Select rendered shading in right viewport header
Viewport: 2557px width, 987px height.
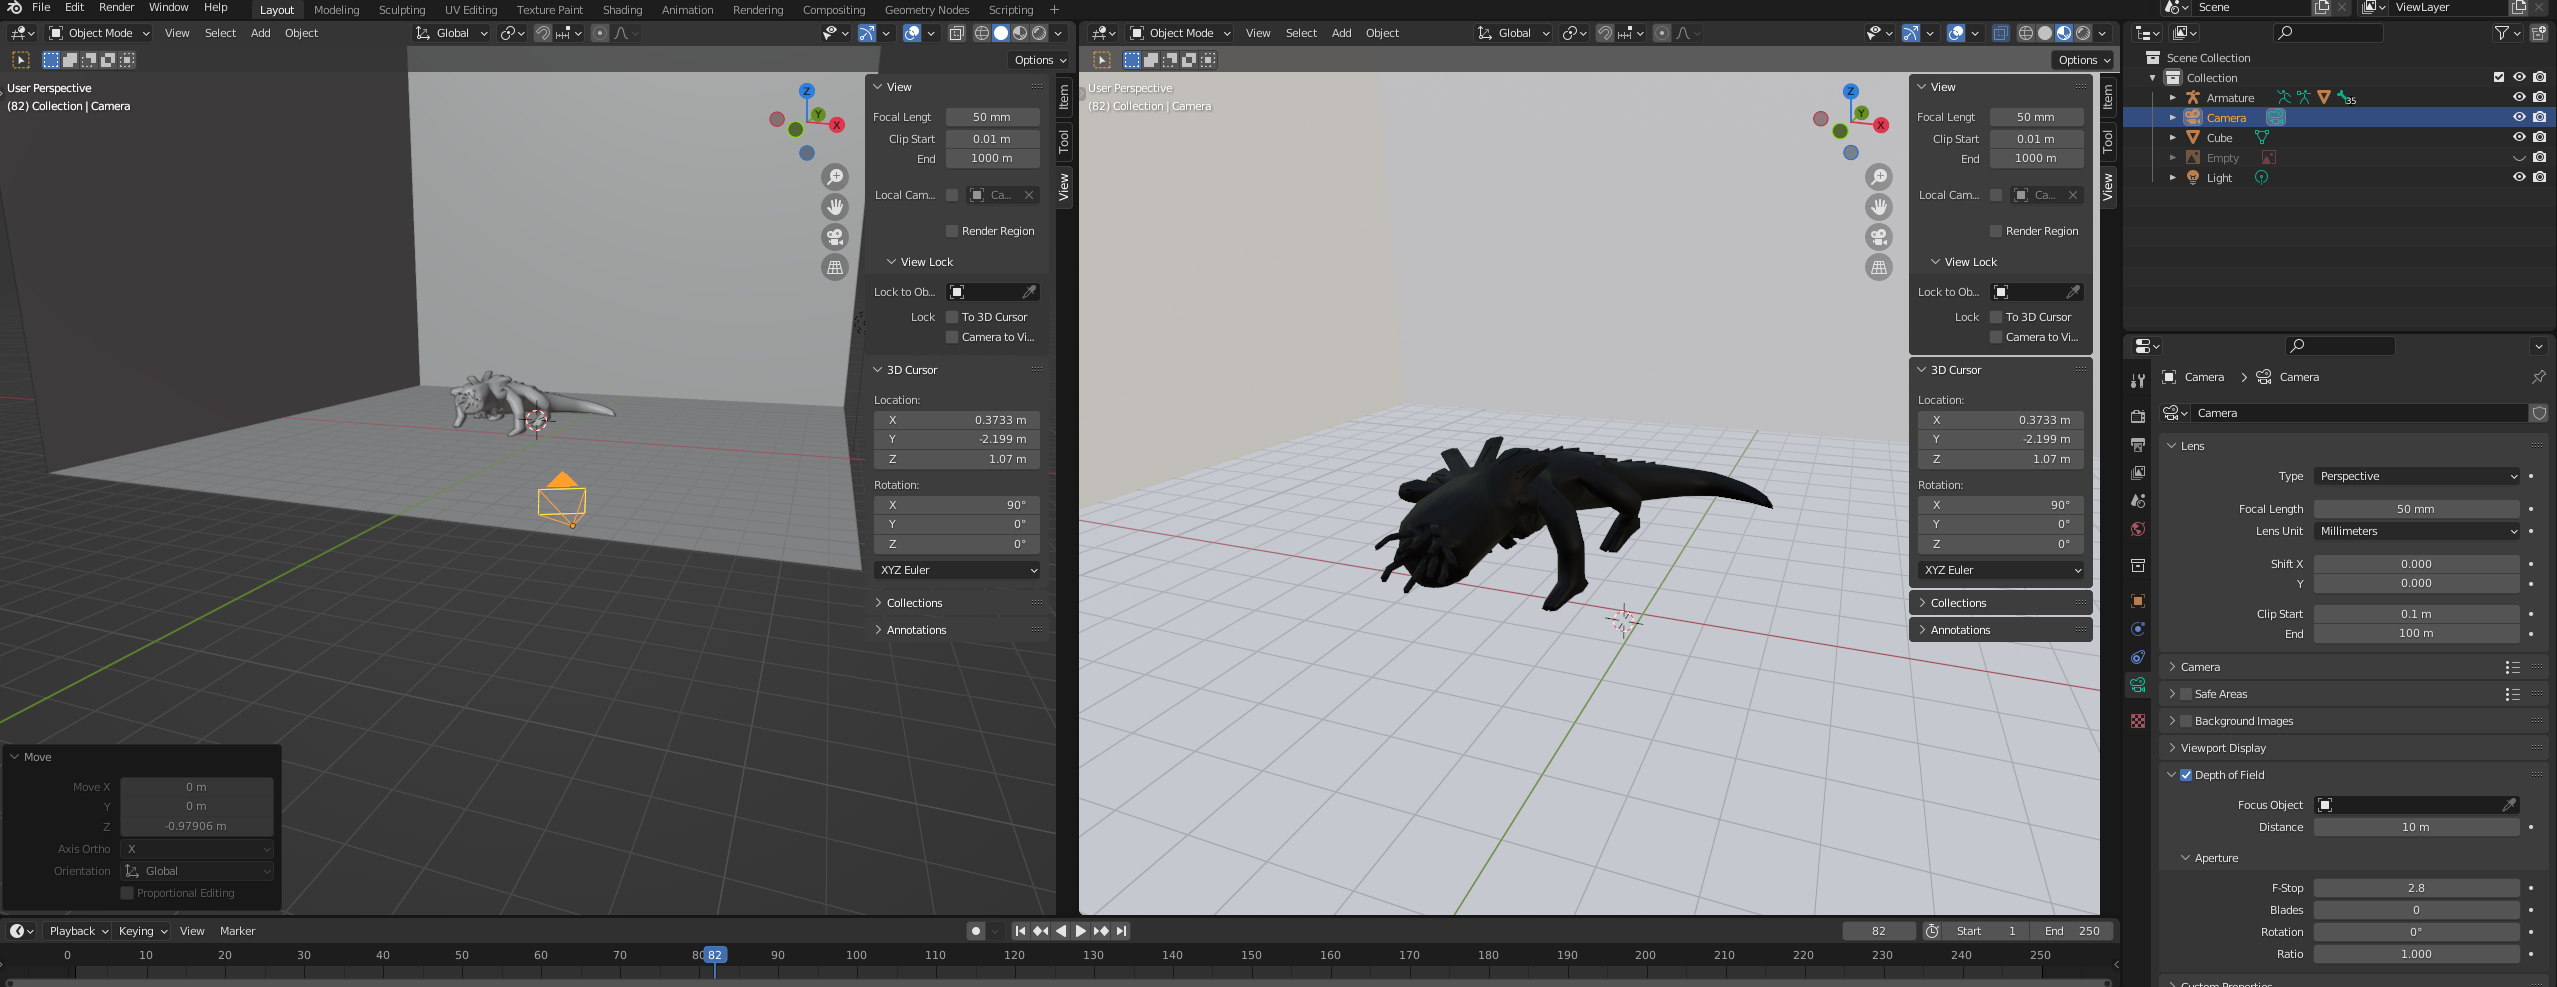(2083, 33)
